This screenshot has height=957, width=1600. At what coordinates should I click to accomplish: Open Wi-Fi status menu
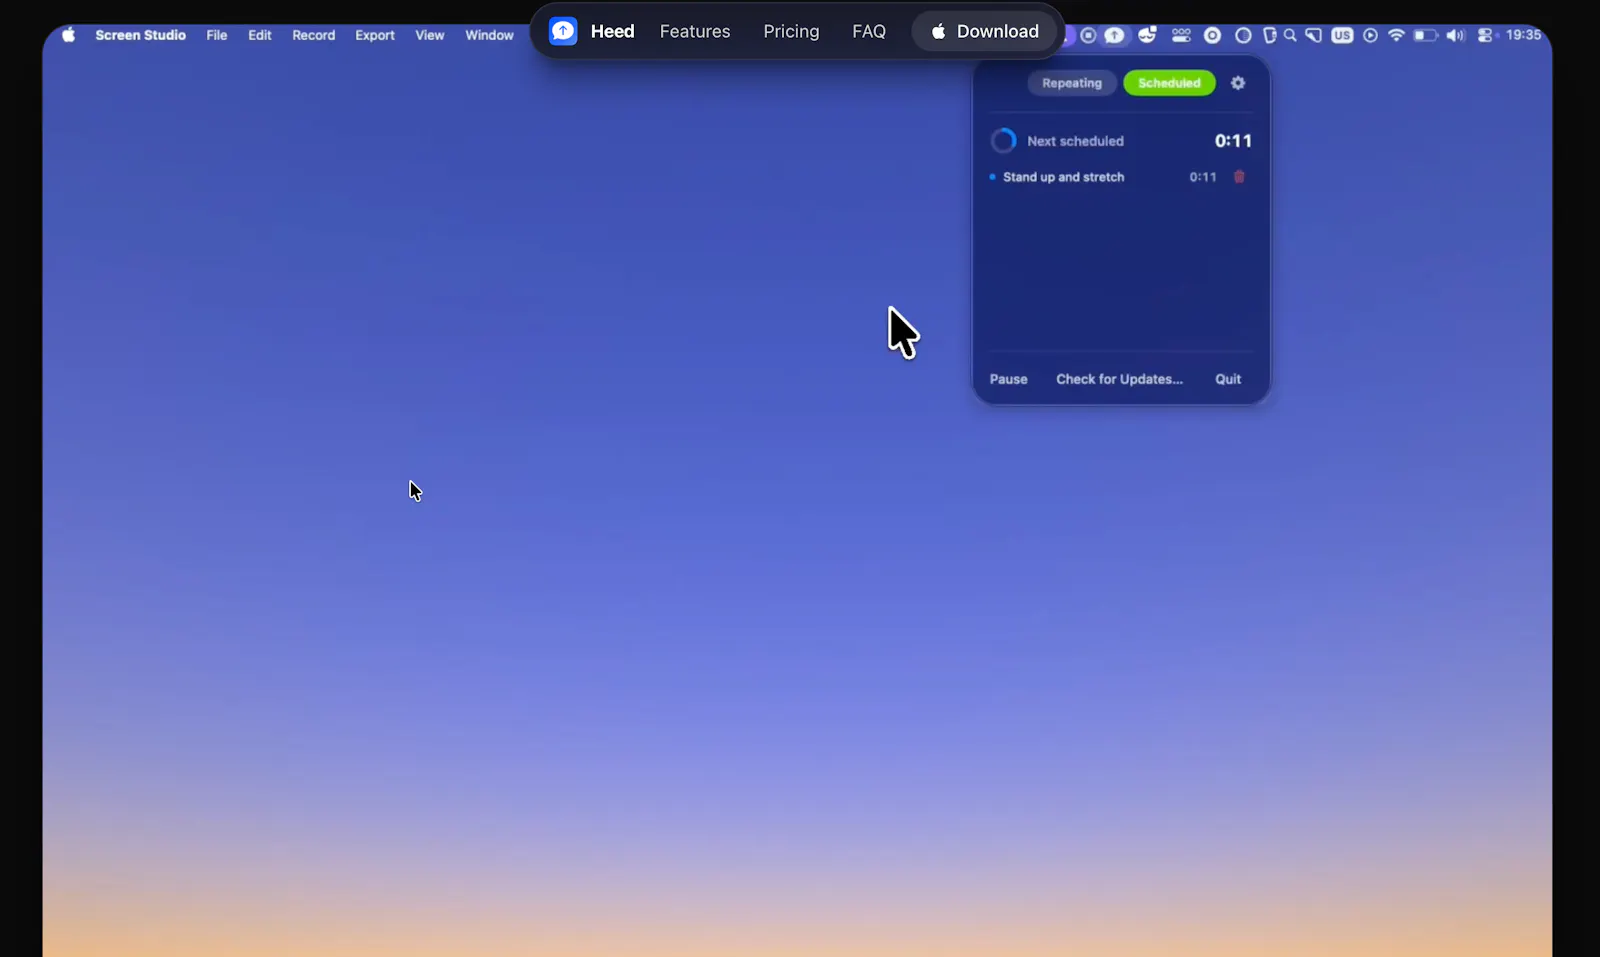pyautogui.click(x=1396, y=35)
